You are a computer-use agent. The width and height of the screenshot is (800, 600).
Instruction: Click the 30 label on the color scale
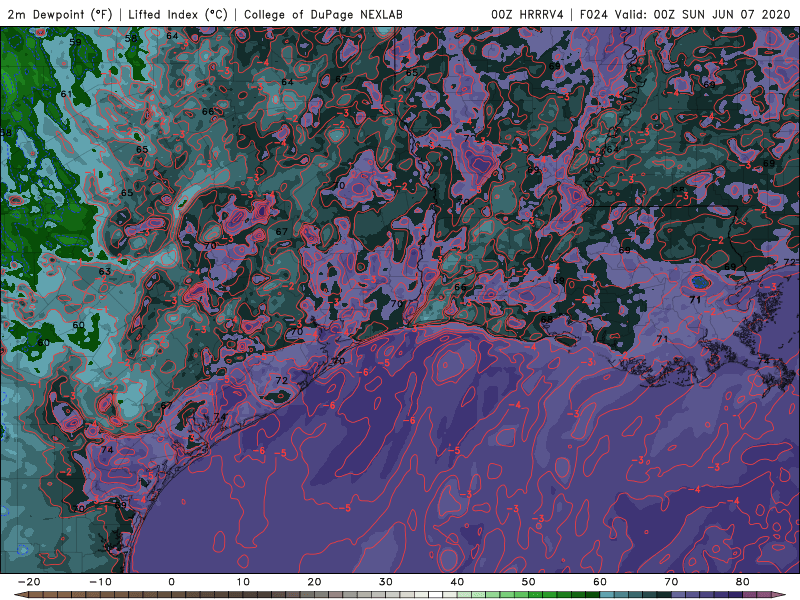pyautogui.click(x=386, y=582)
